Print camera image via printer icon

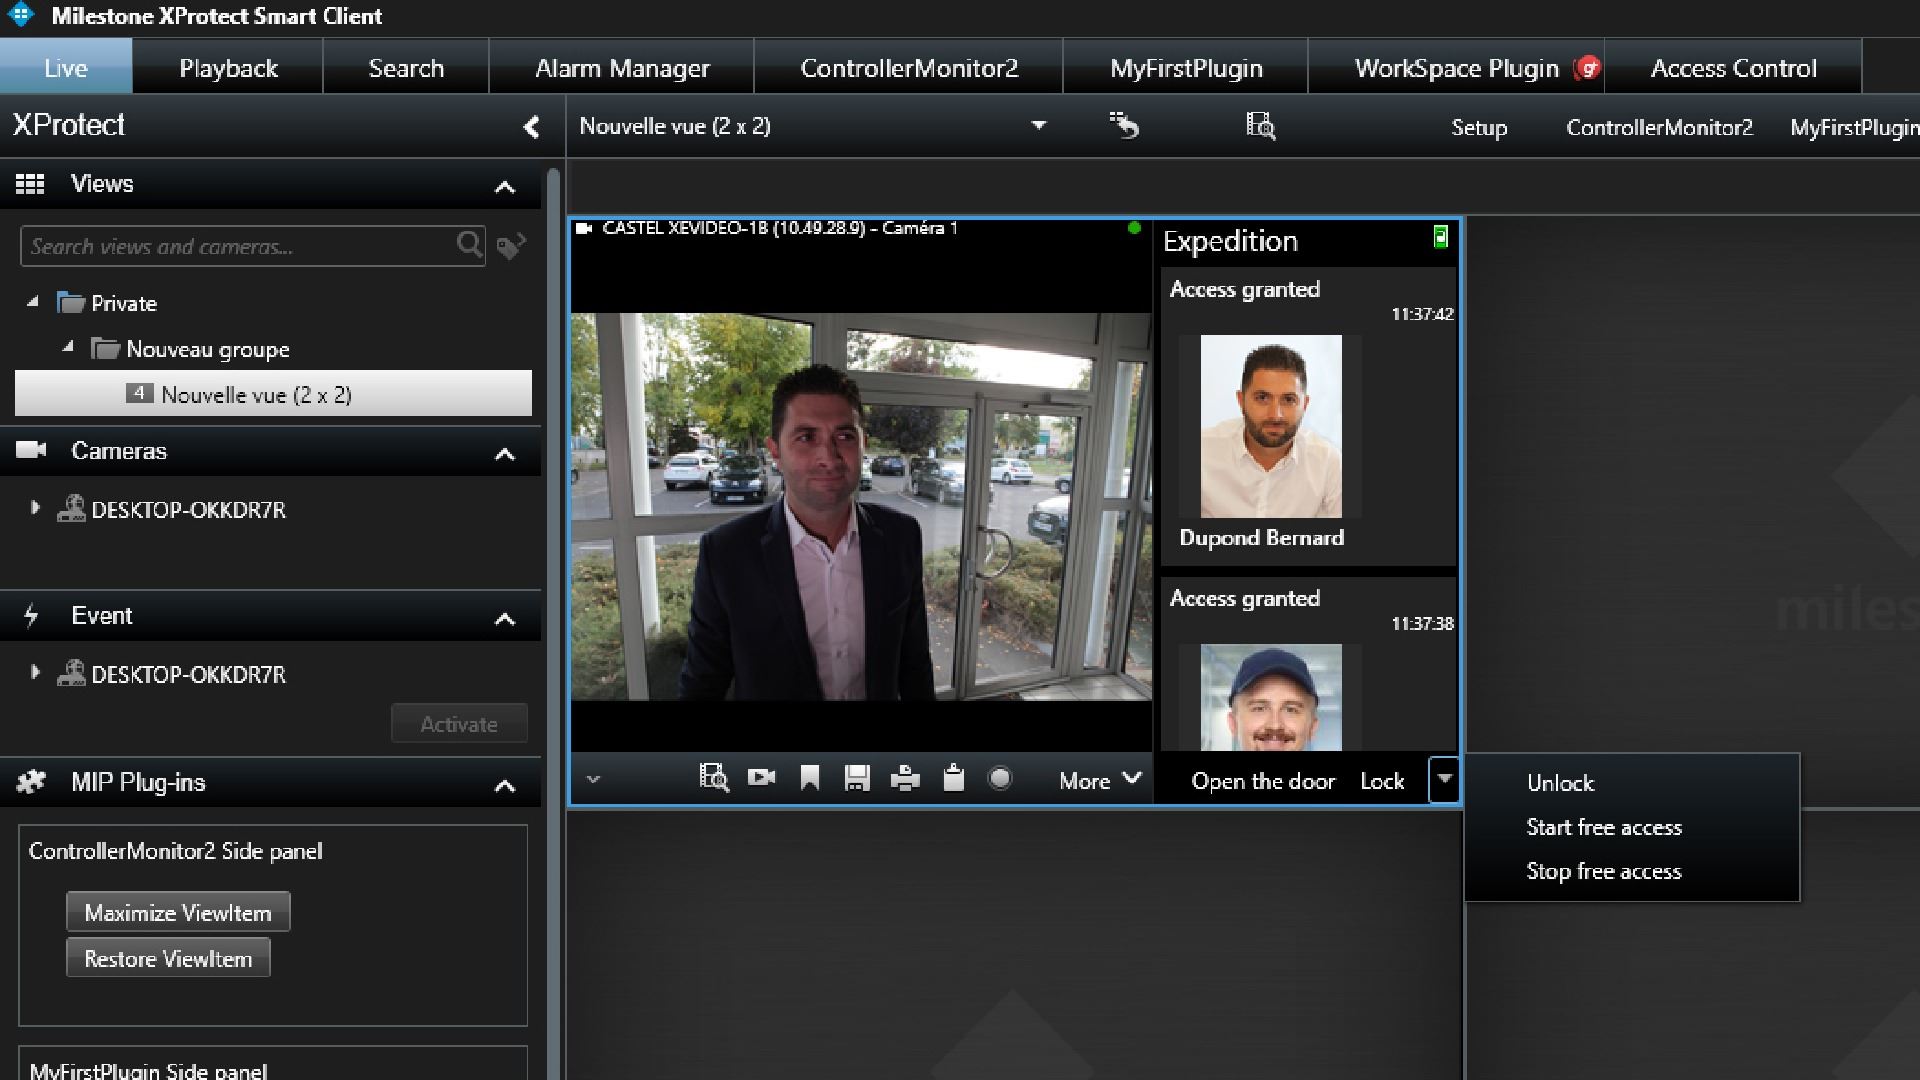[905, 778]
